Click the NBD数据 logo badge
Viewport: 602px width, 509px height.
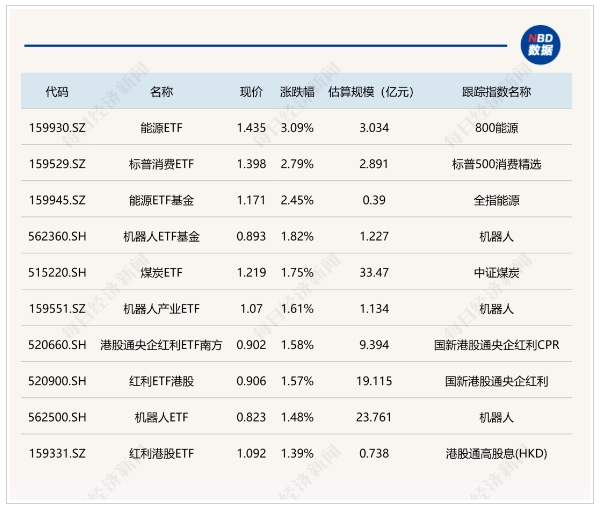(540, 45)
